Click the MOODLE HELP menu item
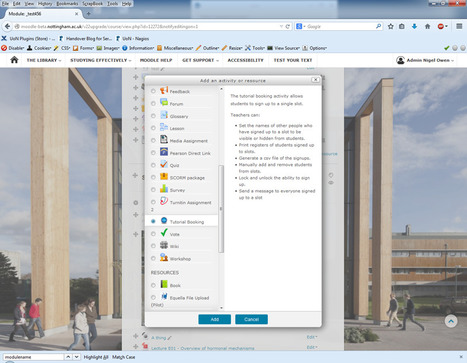Screen dimensions: 467x363 pyautogui.click(x=156, y=60)
